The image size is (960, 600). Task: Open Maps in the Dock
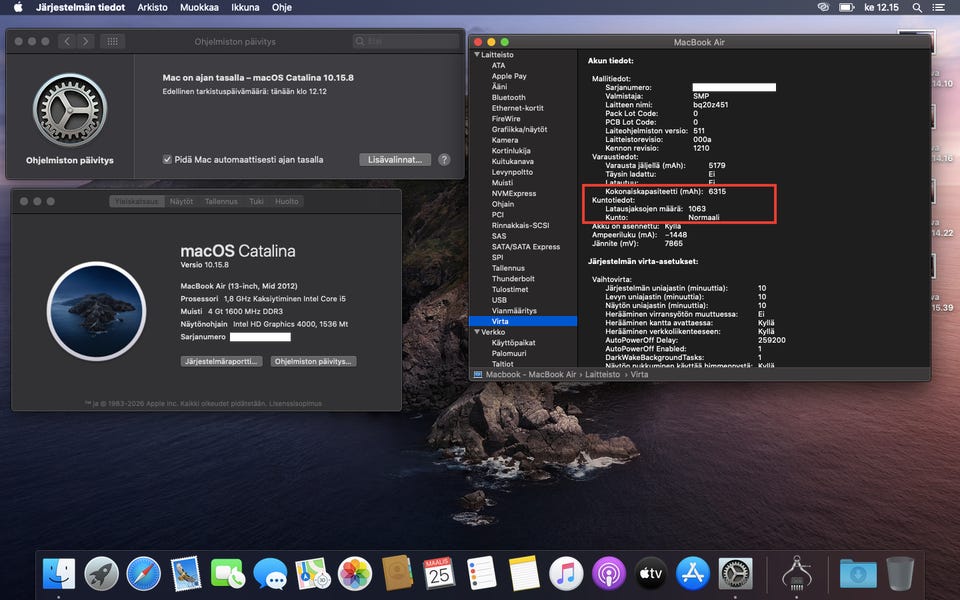[312, 574]
